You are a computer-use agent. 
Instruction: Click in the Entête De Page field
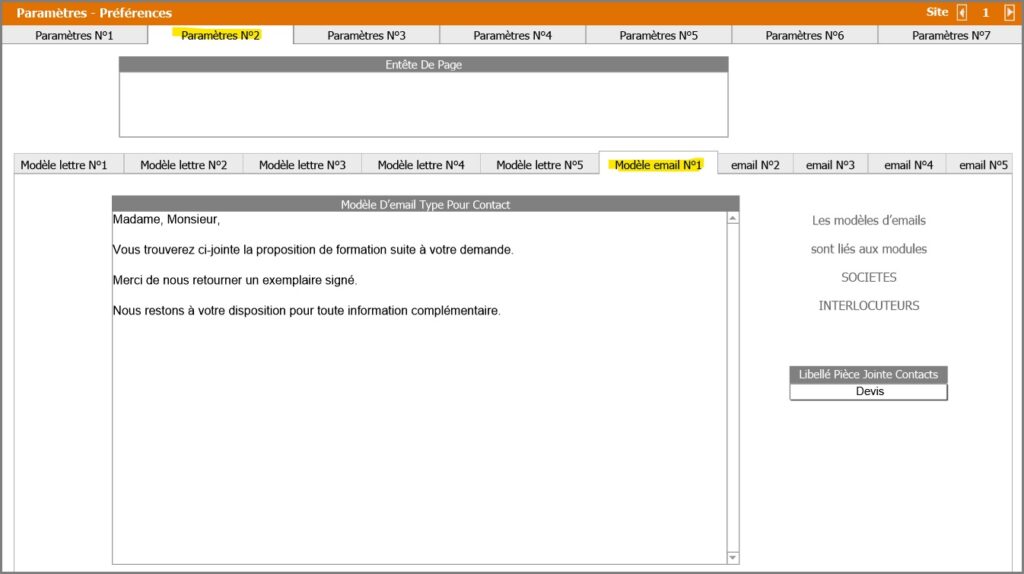pyautogui.click(x=423, y=104)
